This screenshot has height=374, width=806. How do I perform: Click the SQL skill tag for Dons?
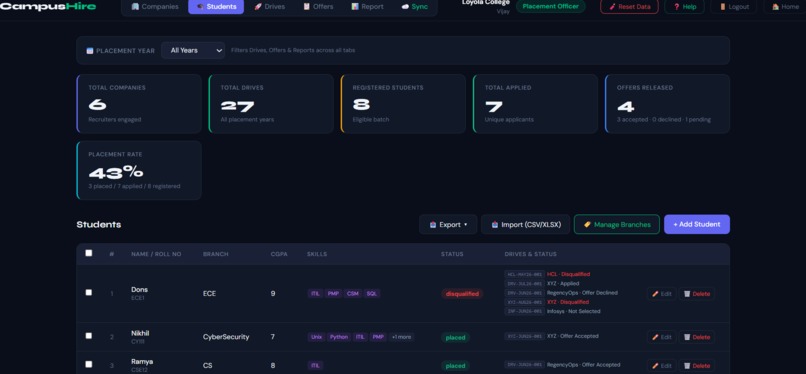click(372, 294)
